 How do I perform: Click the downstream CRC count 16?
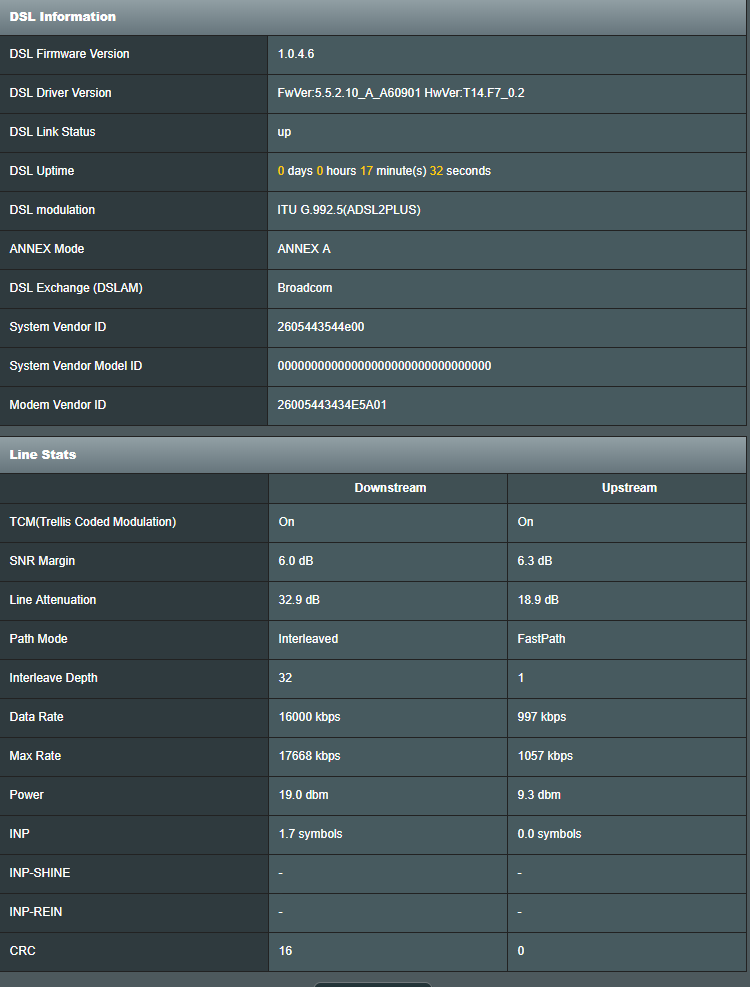click(285, 951)
